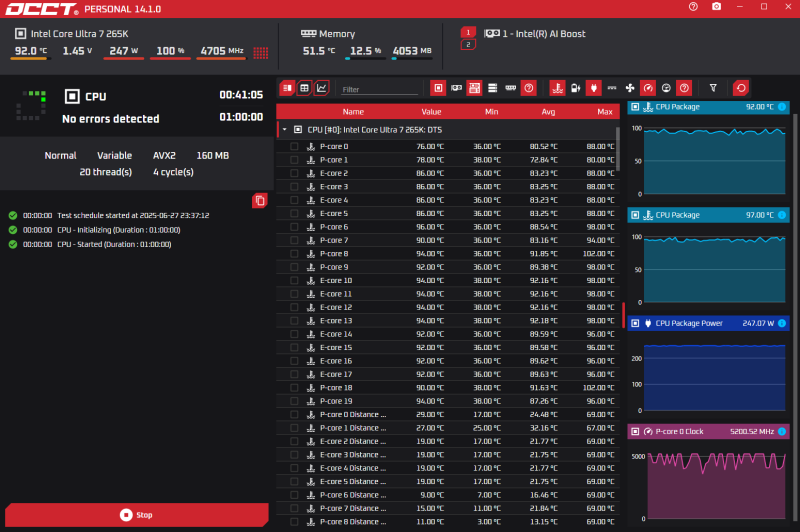Click the funnel filter icon

pos(713,88)
